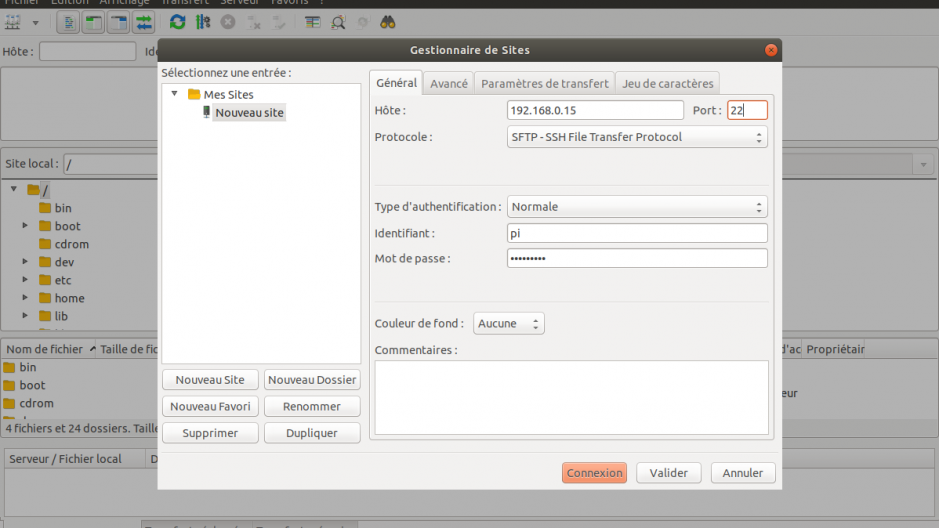Toggle directory comparison magnifier icon
Image resolution: width=939 pixels, height=528 pixels.
point(338,23)
